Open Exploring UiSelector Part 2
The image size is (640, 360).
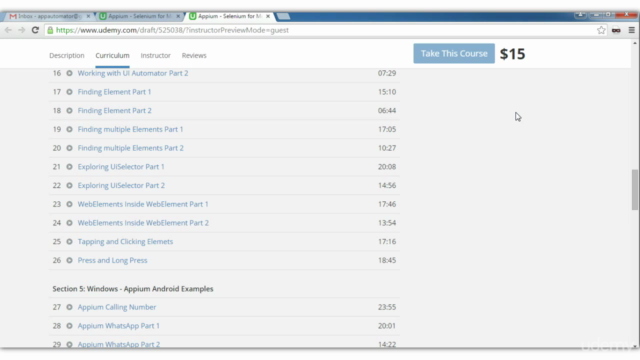pyautogui.click(x=121, y=186)
